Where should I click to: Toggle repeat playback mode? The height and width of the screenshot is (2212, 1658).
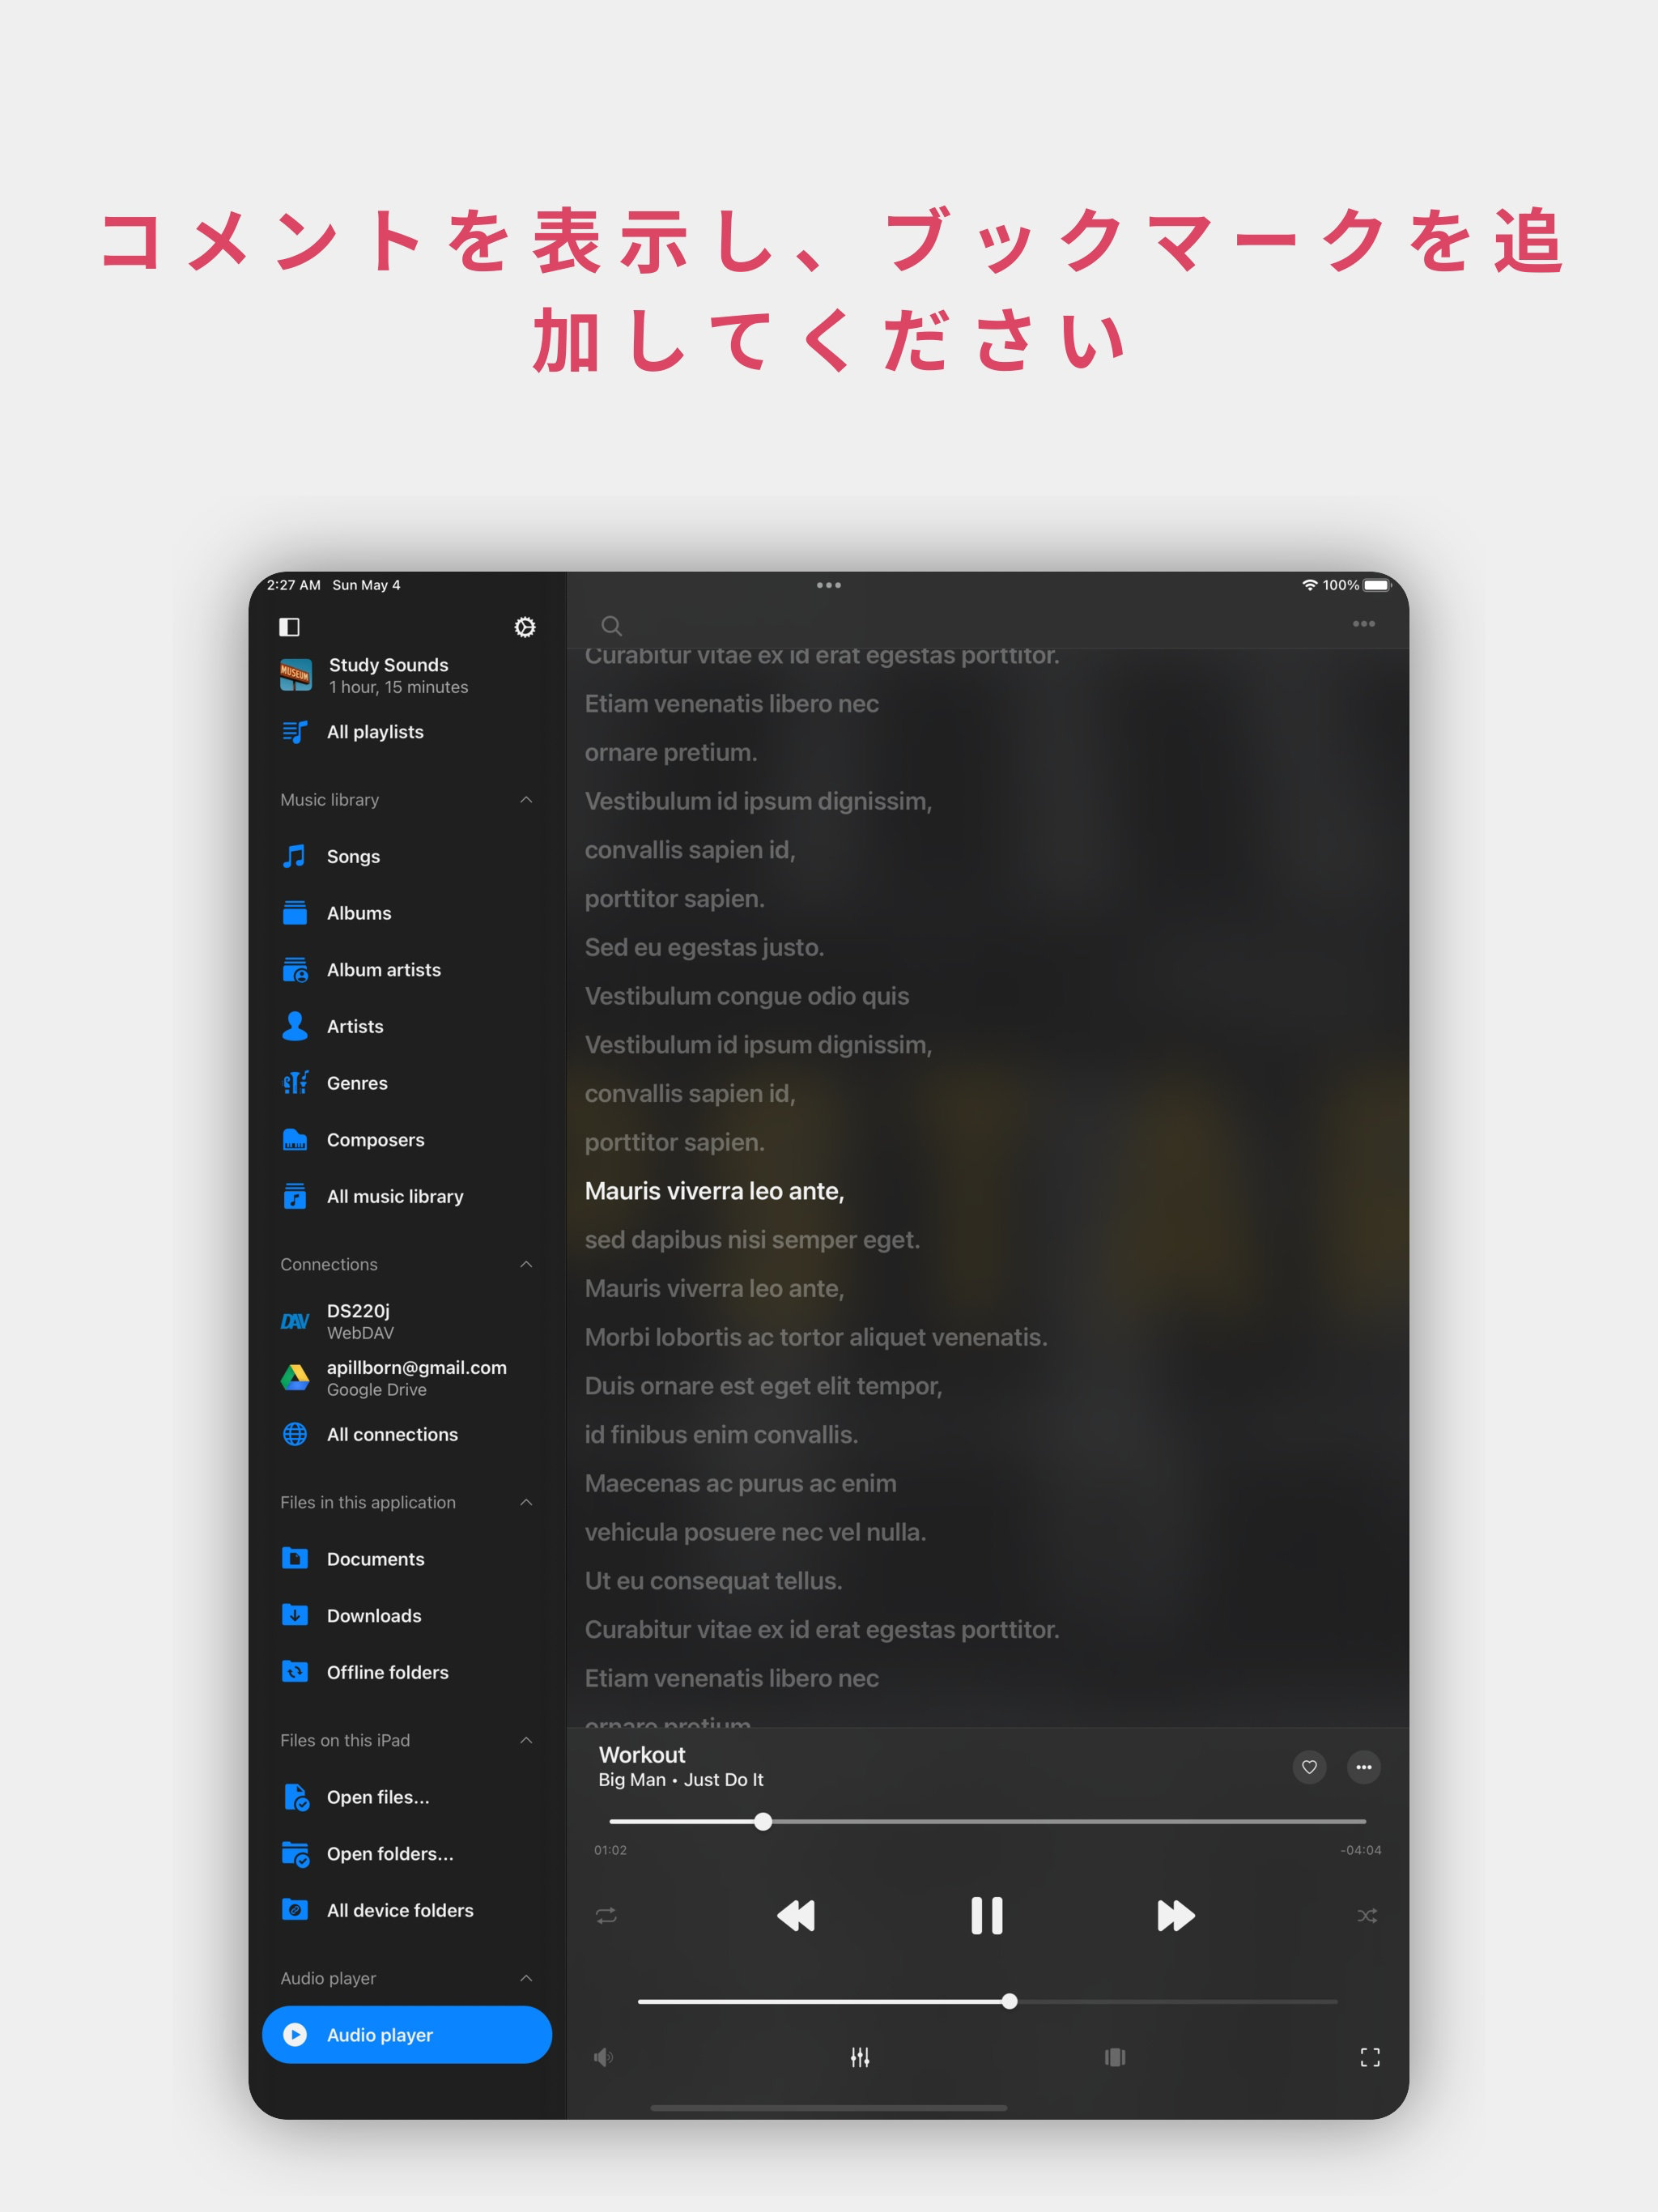[x=605, y=1915]
